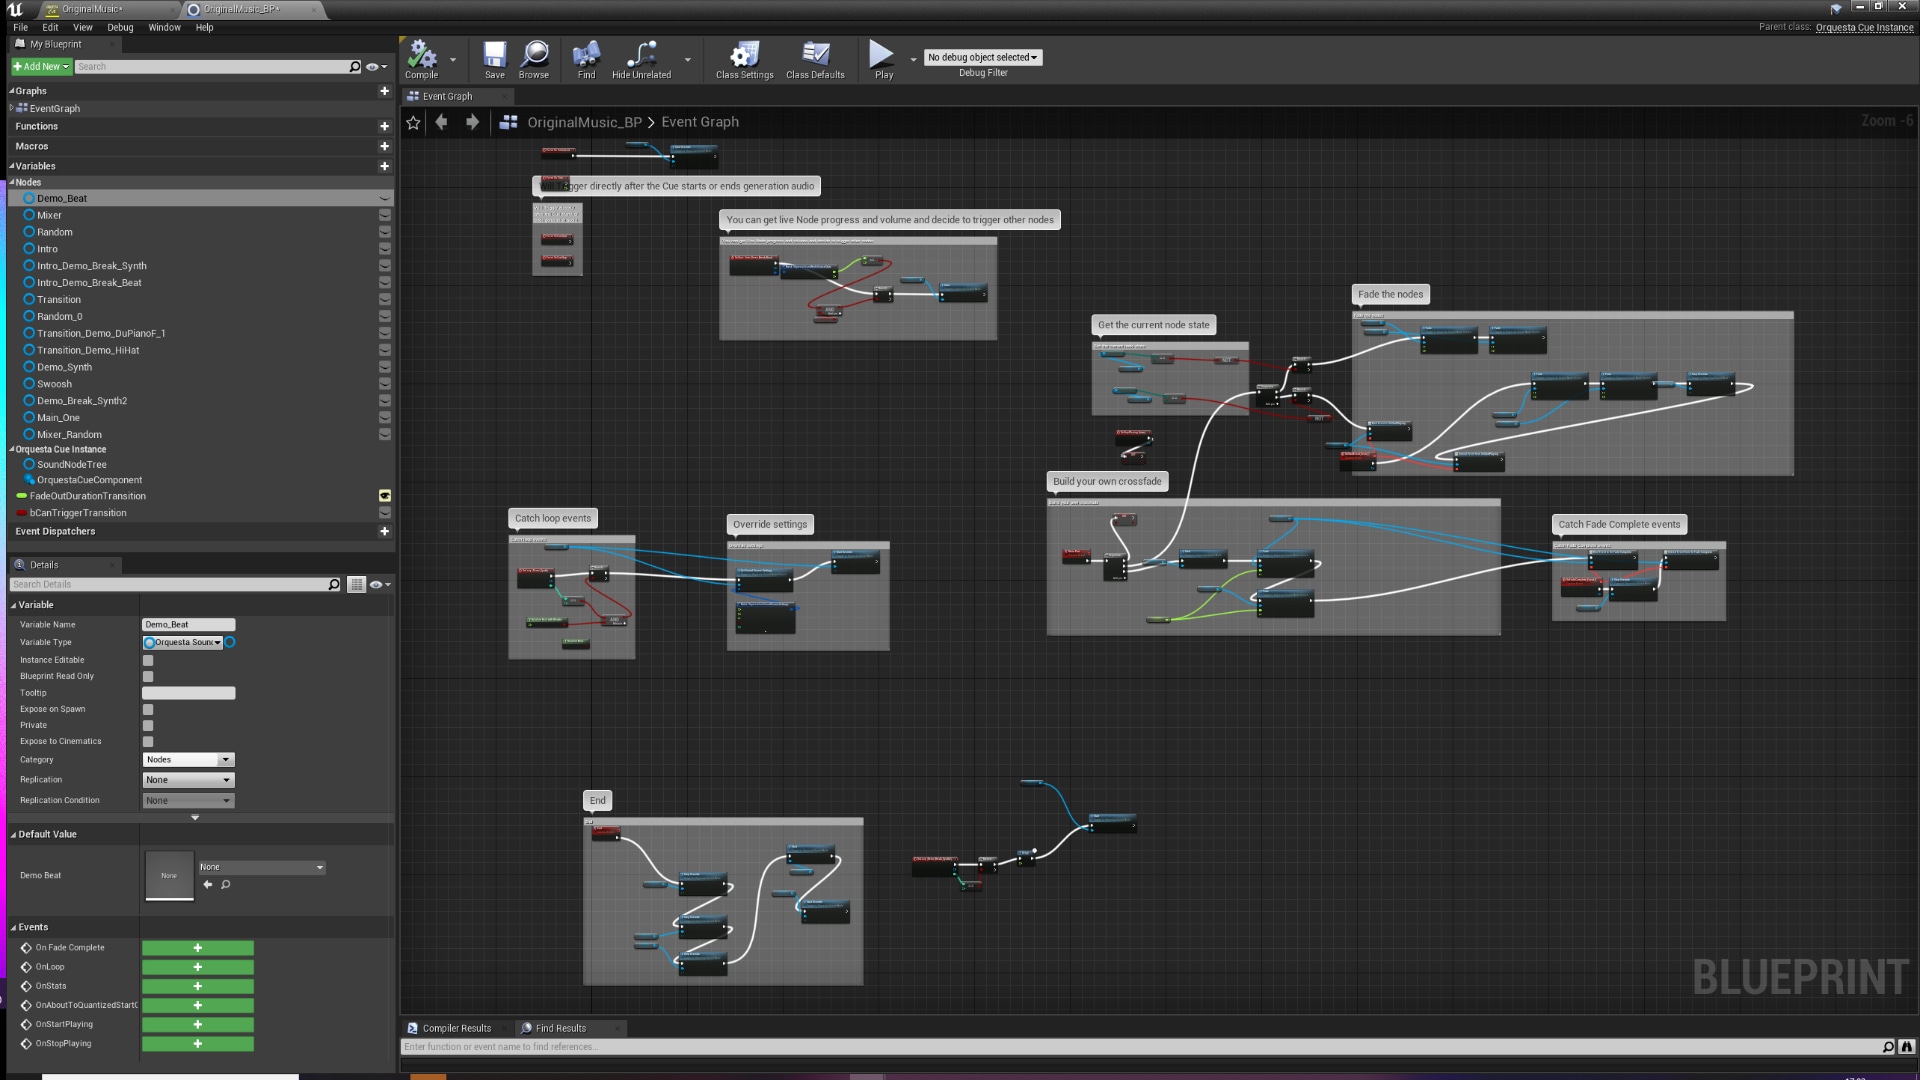The width and height of the screenshot is (1920, 1080).
Task: Expand the Replication dropdown
Action: 188,780
